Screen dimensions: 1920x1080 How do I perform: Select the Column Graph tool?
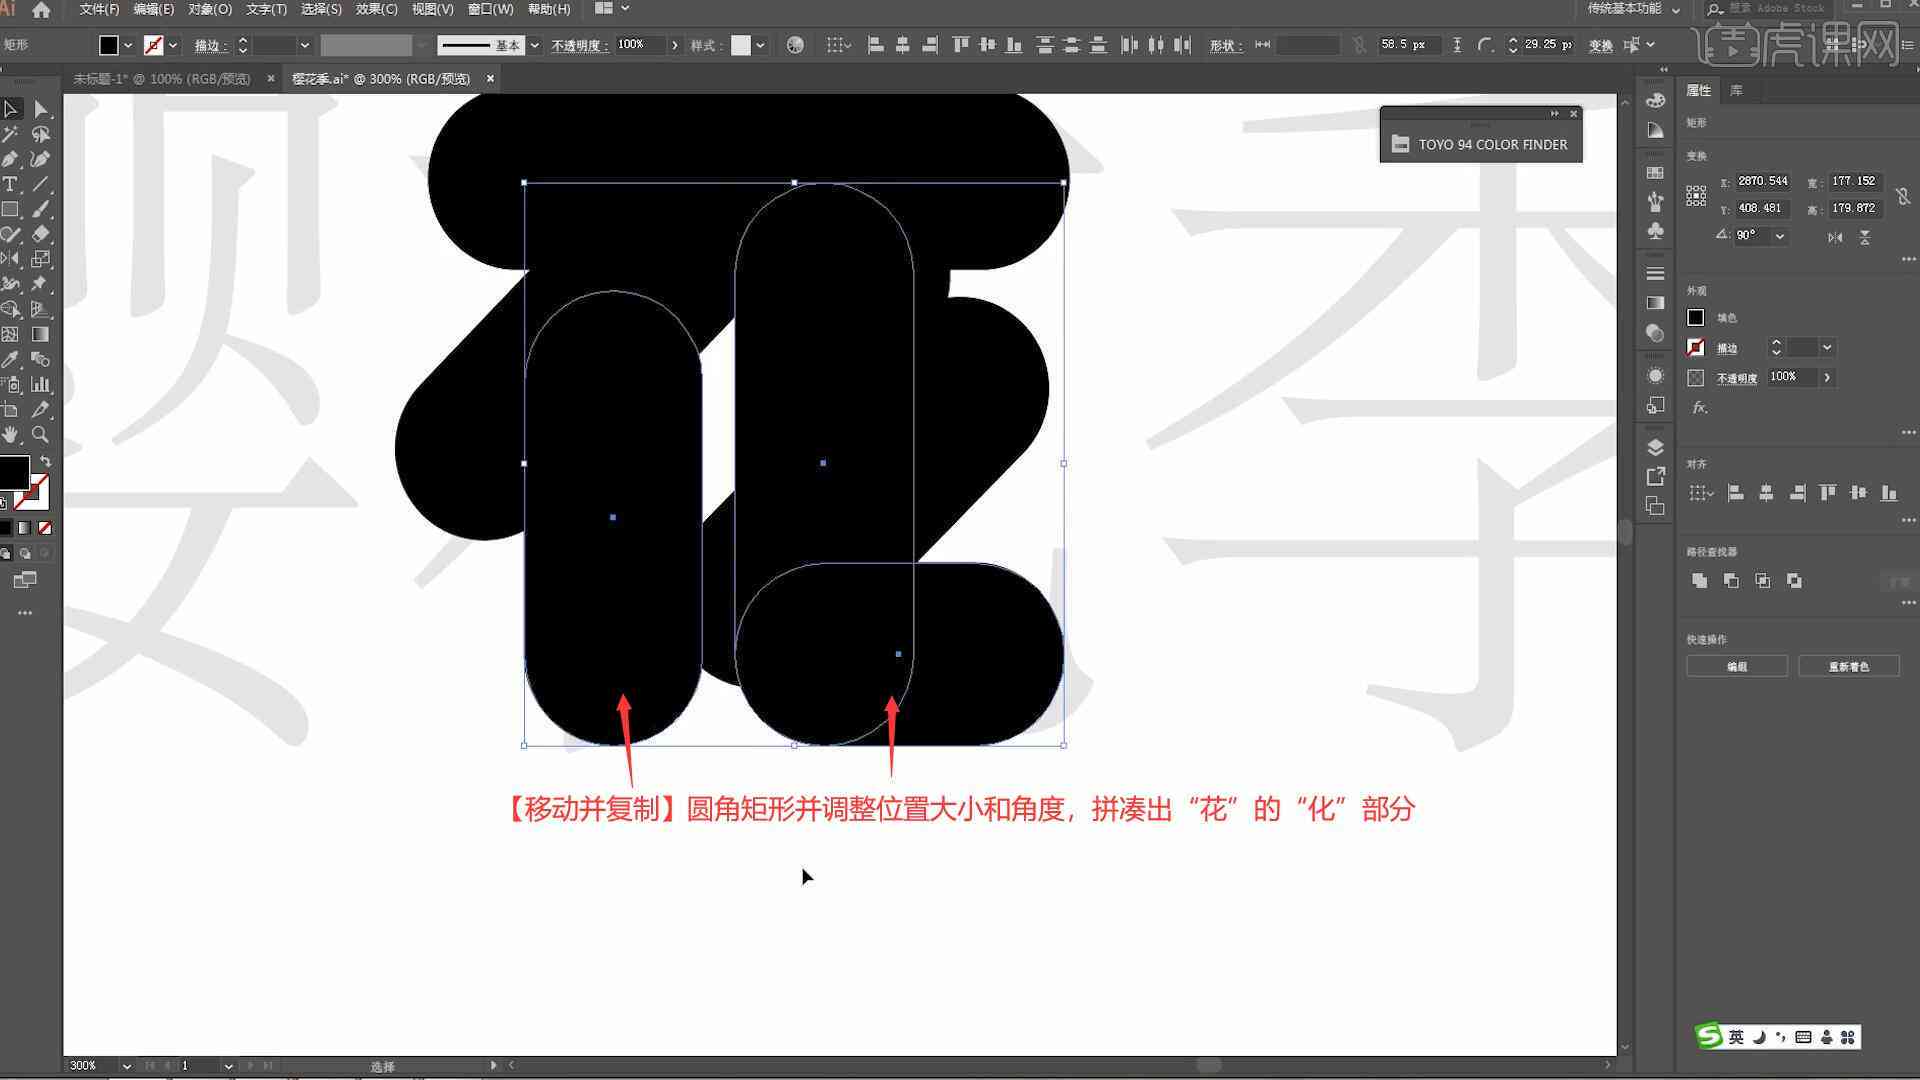click(40, 384)
